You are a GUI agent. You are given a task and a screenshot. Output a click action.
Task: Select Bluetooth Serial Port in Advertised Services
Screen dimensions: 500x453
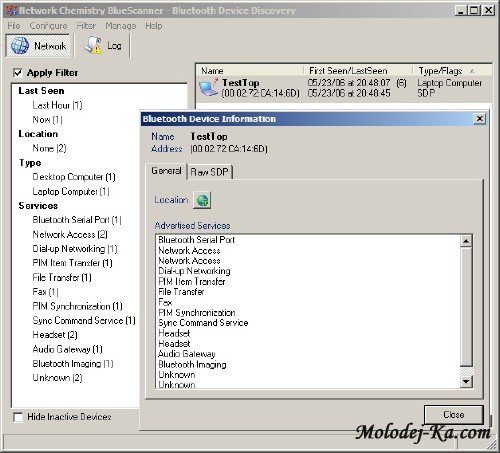[x=197, y=240]
